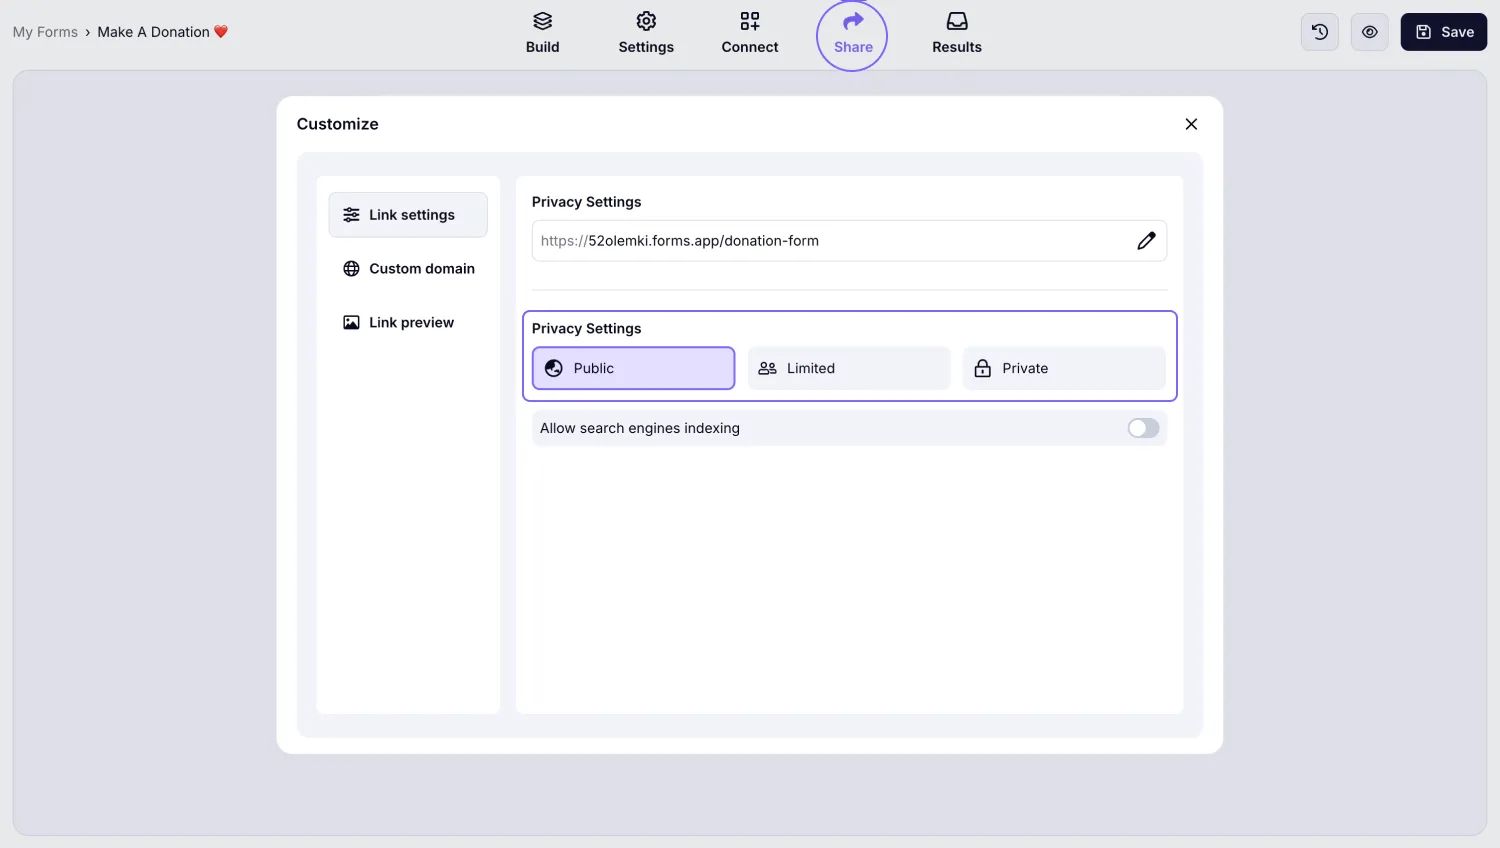Click the pencil icon to edit URL
Screen dimensions: 1500x848
tap(1146, 241)
